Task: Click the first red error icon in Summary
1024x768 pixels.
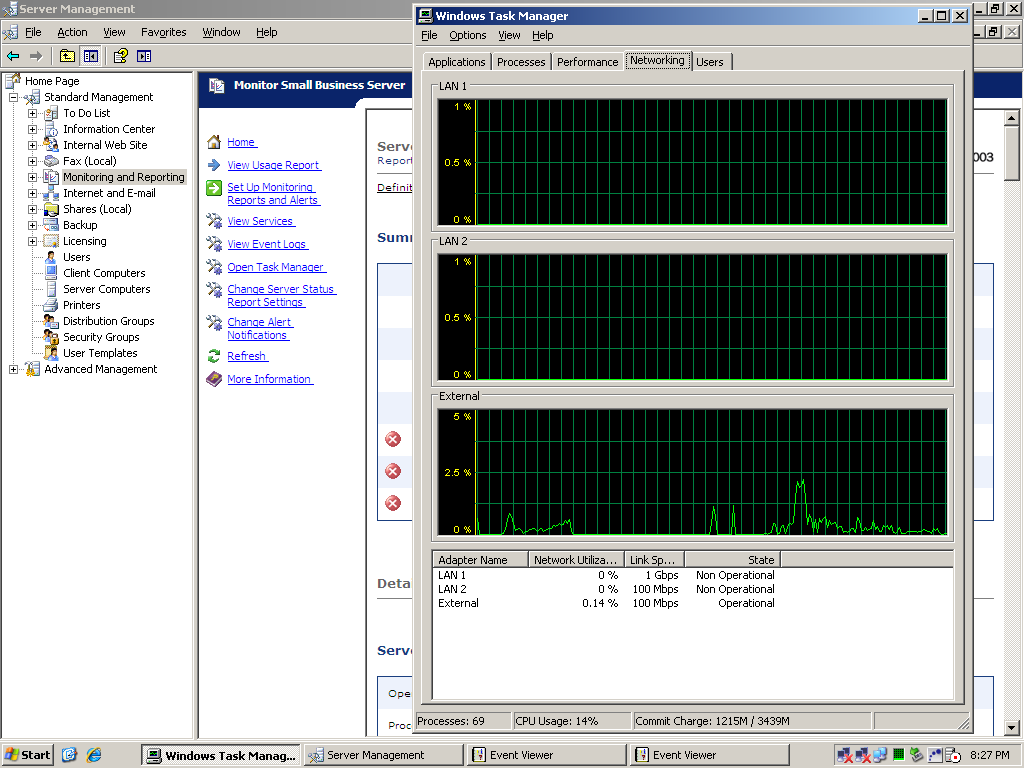Action: [392, 440]
